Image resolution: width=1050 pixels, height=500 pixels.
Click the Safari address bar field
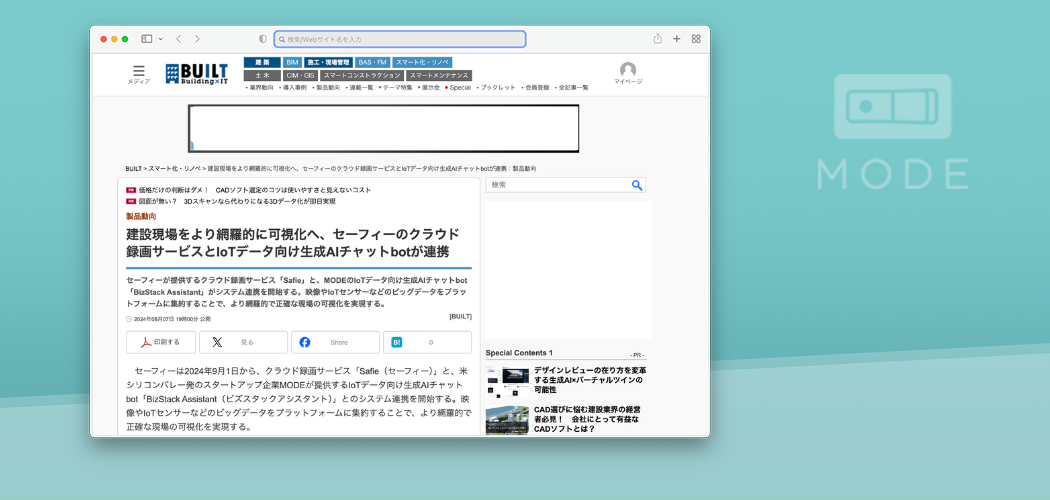(400, 39)
